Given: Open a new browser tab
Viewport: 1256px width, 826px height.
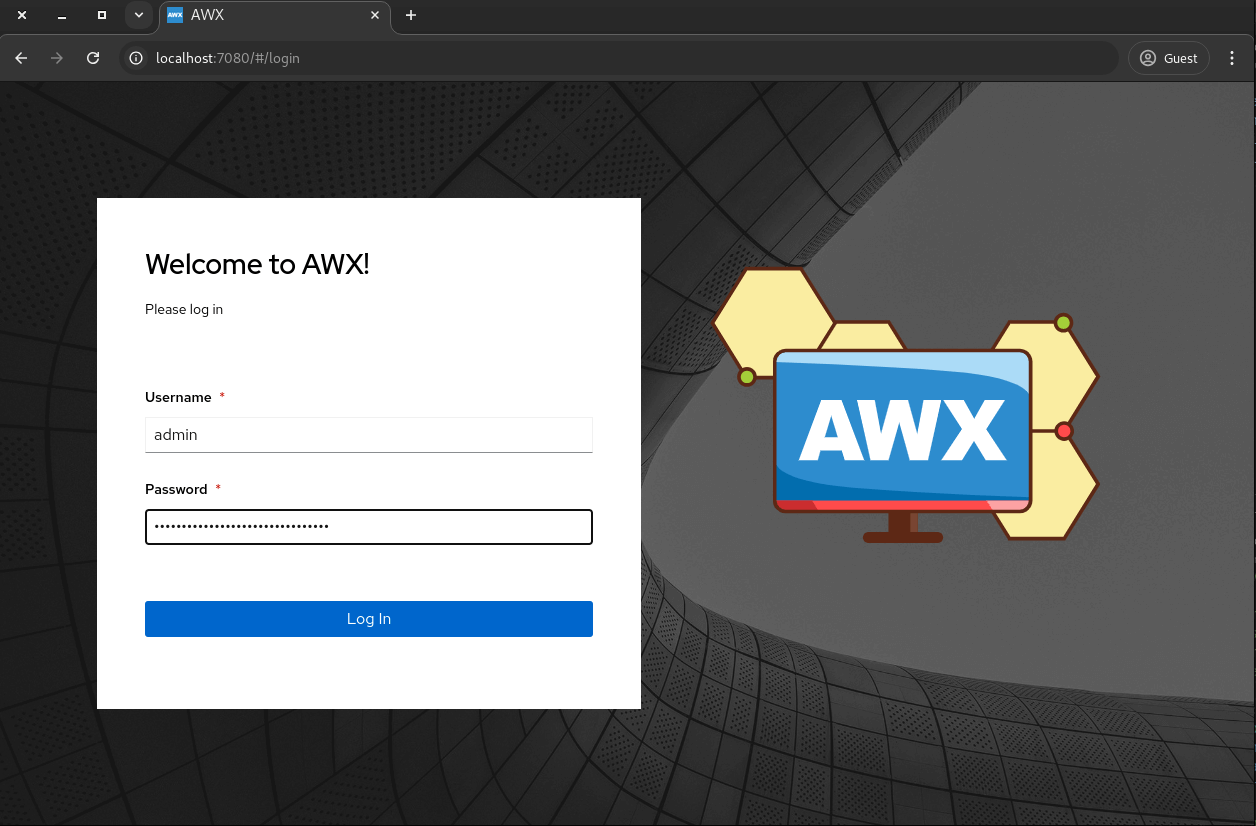Looking at the screenshot, I should [x=410, y=15].
